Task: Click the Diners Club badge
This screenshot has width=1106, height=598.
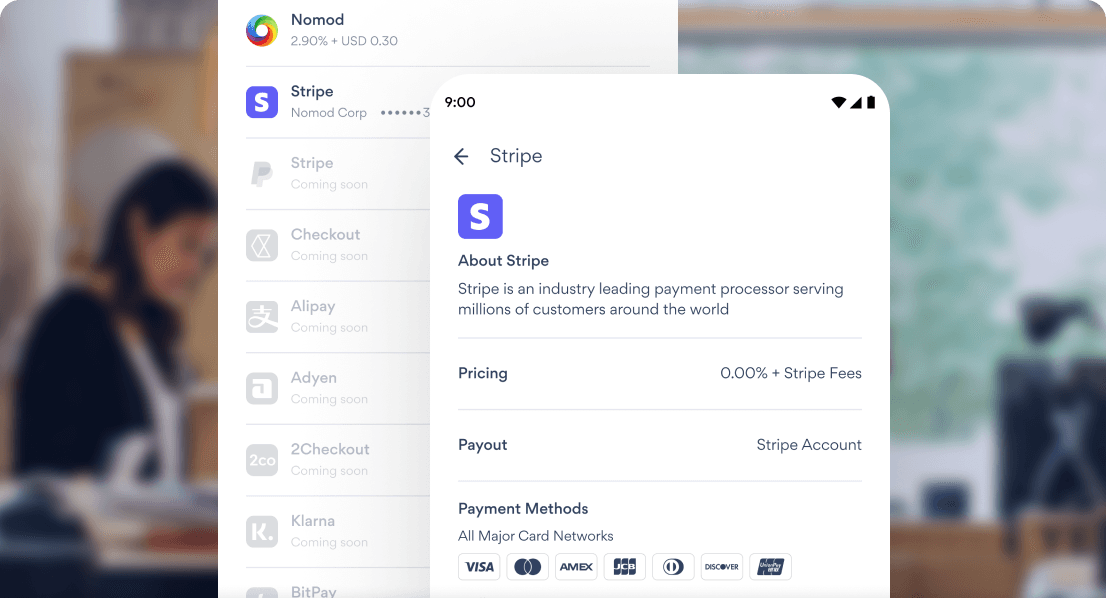Action: tap(673, 566)
